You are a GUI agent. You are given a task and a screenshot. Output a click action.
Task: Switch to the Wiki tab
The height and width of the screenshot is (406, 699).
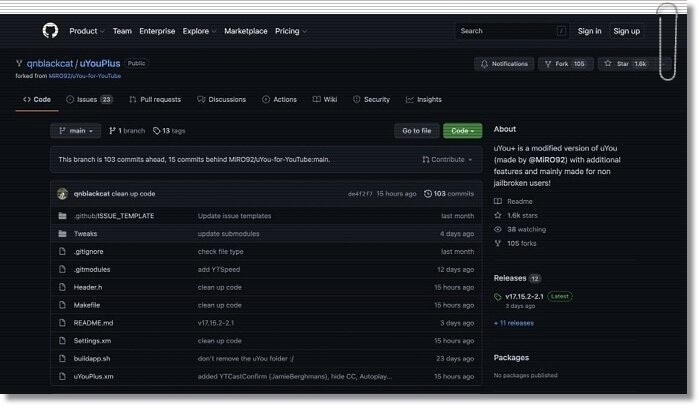point(325,99)
